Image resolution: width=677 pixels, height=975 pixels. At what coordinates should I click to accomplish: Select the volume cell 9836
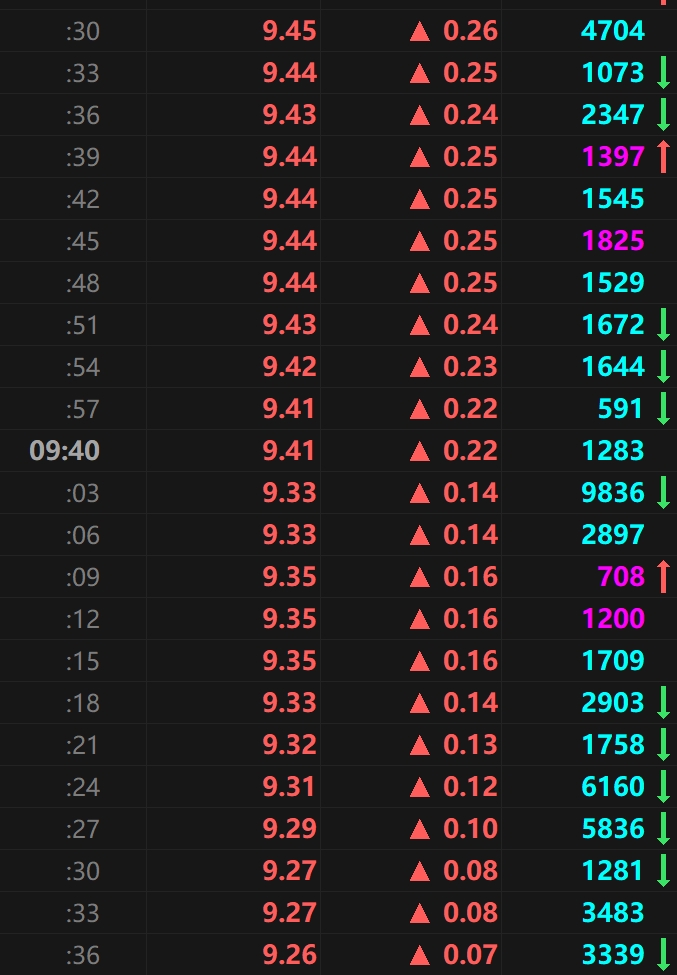[x=612, y=492]
